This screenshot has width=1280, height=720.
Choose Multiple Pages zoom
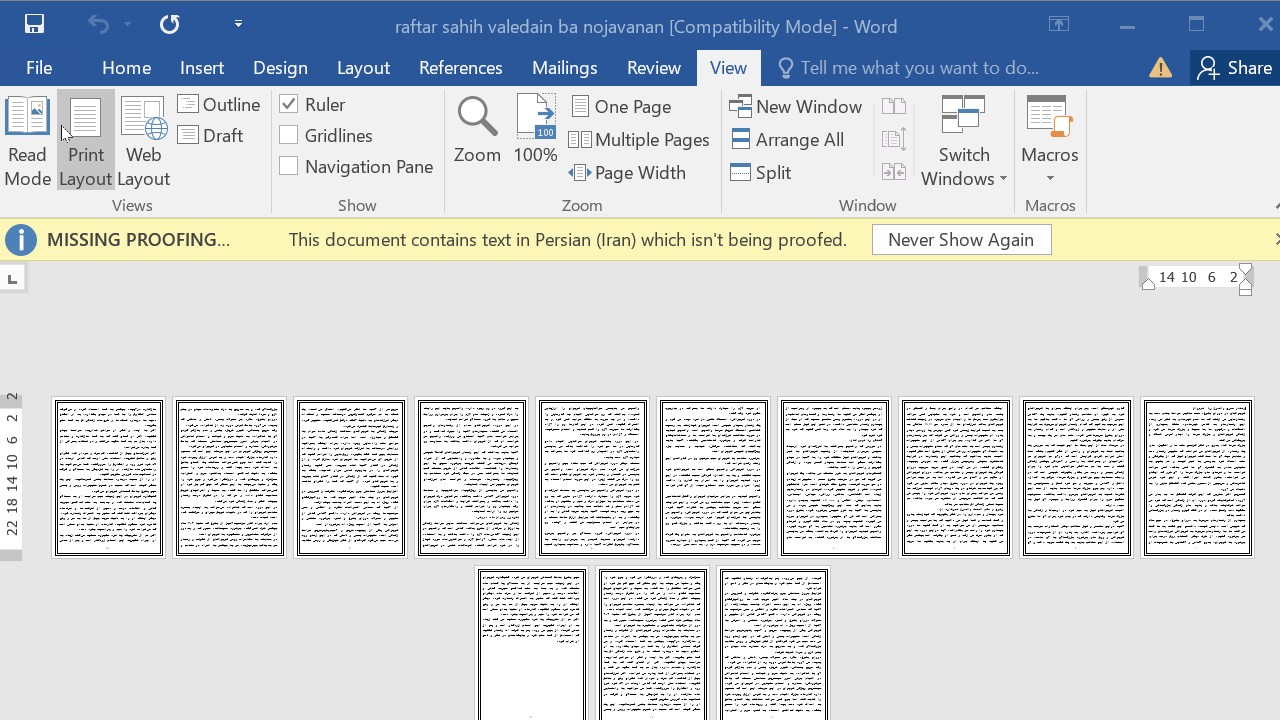pos(639,140)
